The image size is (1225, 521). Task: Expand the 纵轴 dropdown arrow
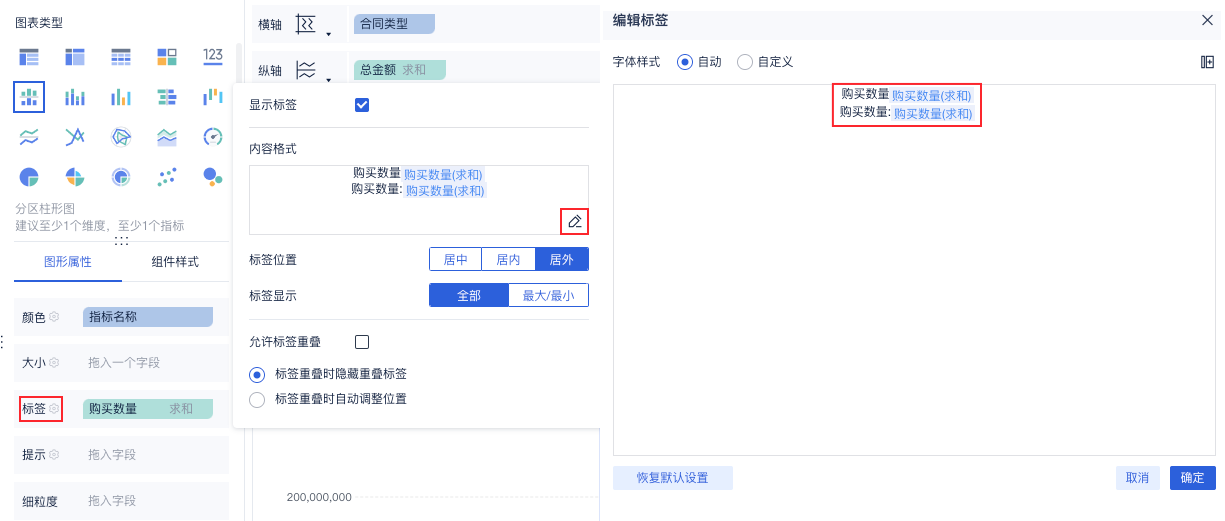point(328,77)
